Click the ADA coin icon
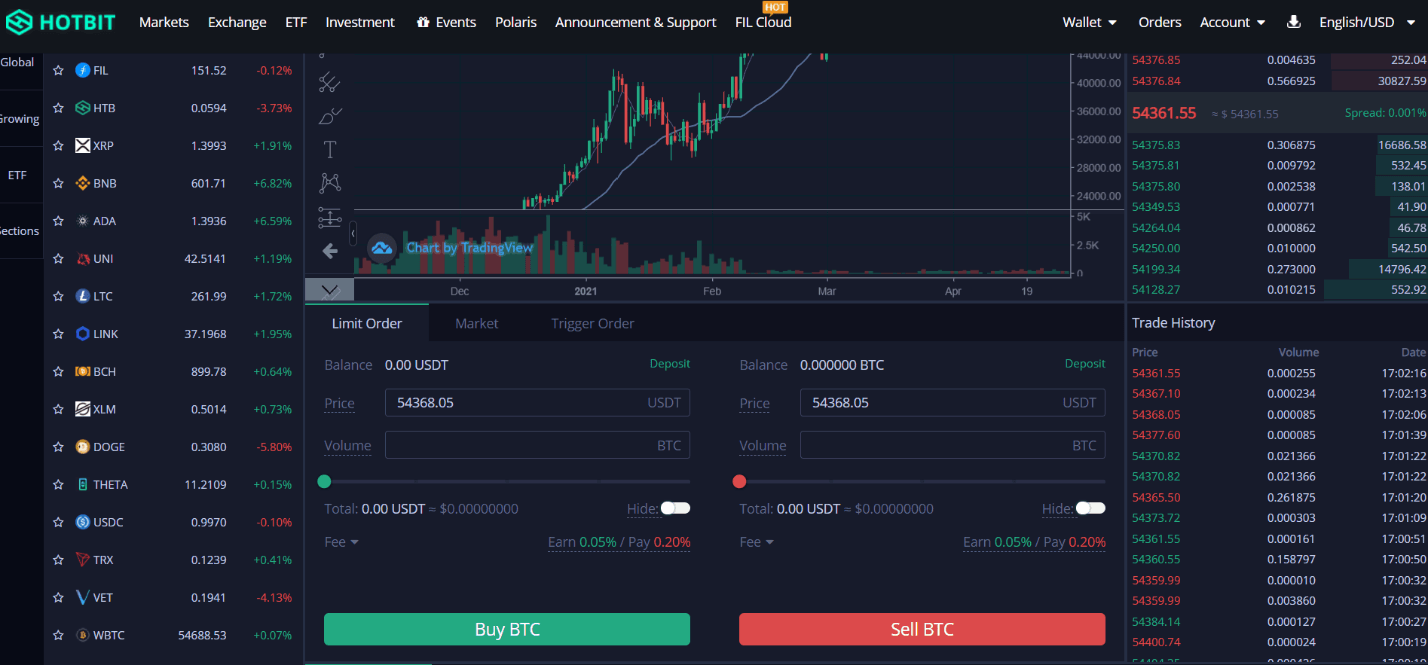 point(83,221)
